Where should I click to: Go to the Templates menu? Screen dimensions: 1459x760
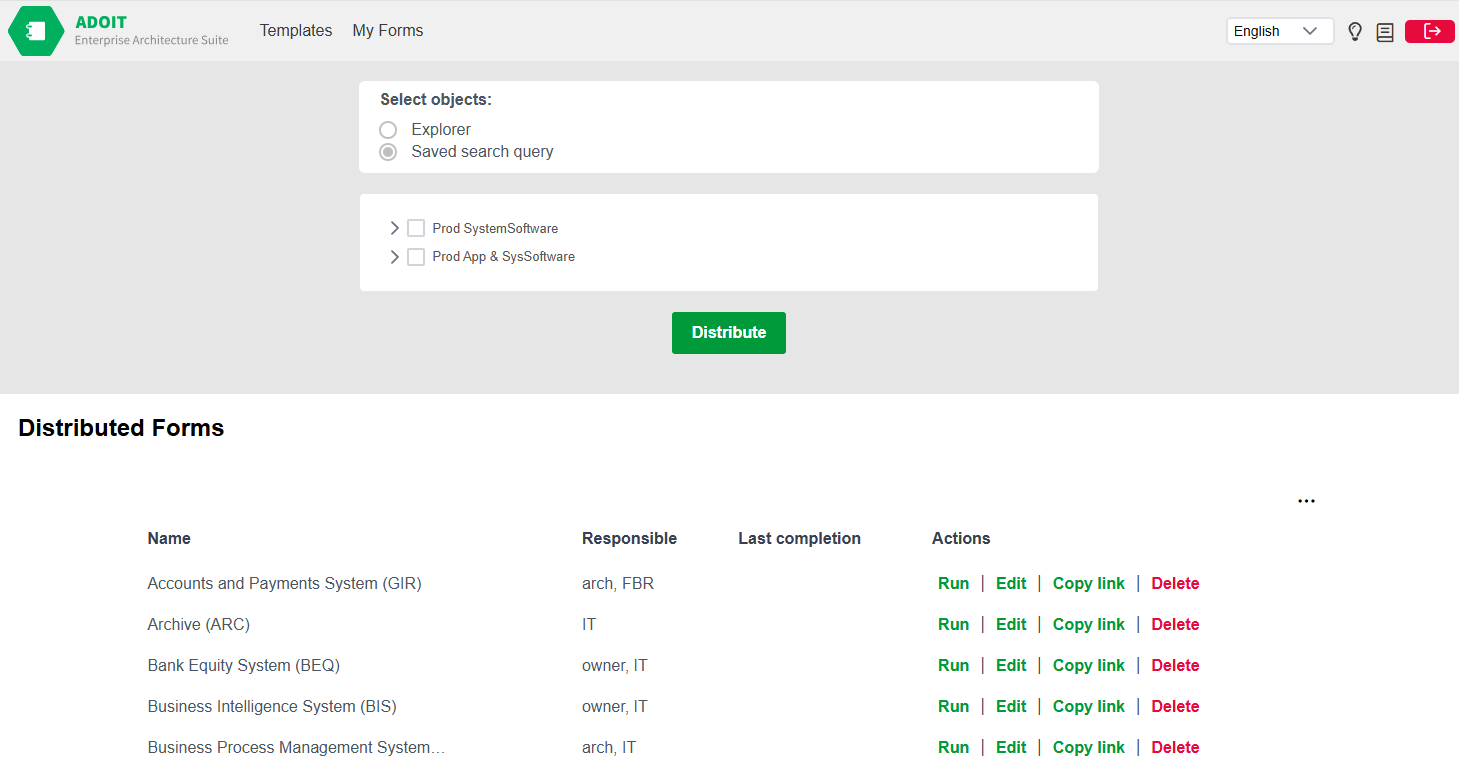296,31
